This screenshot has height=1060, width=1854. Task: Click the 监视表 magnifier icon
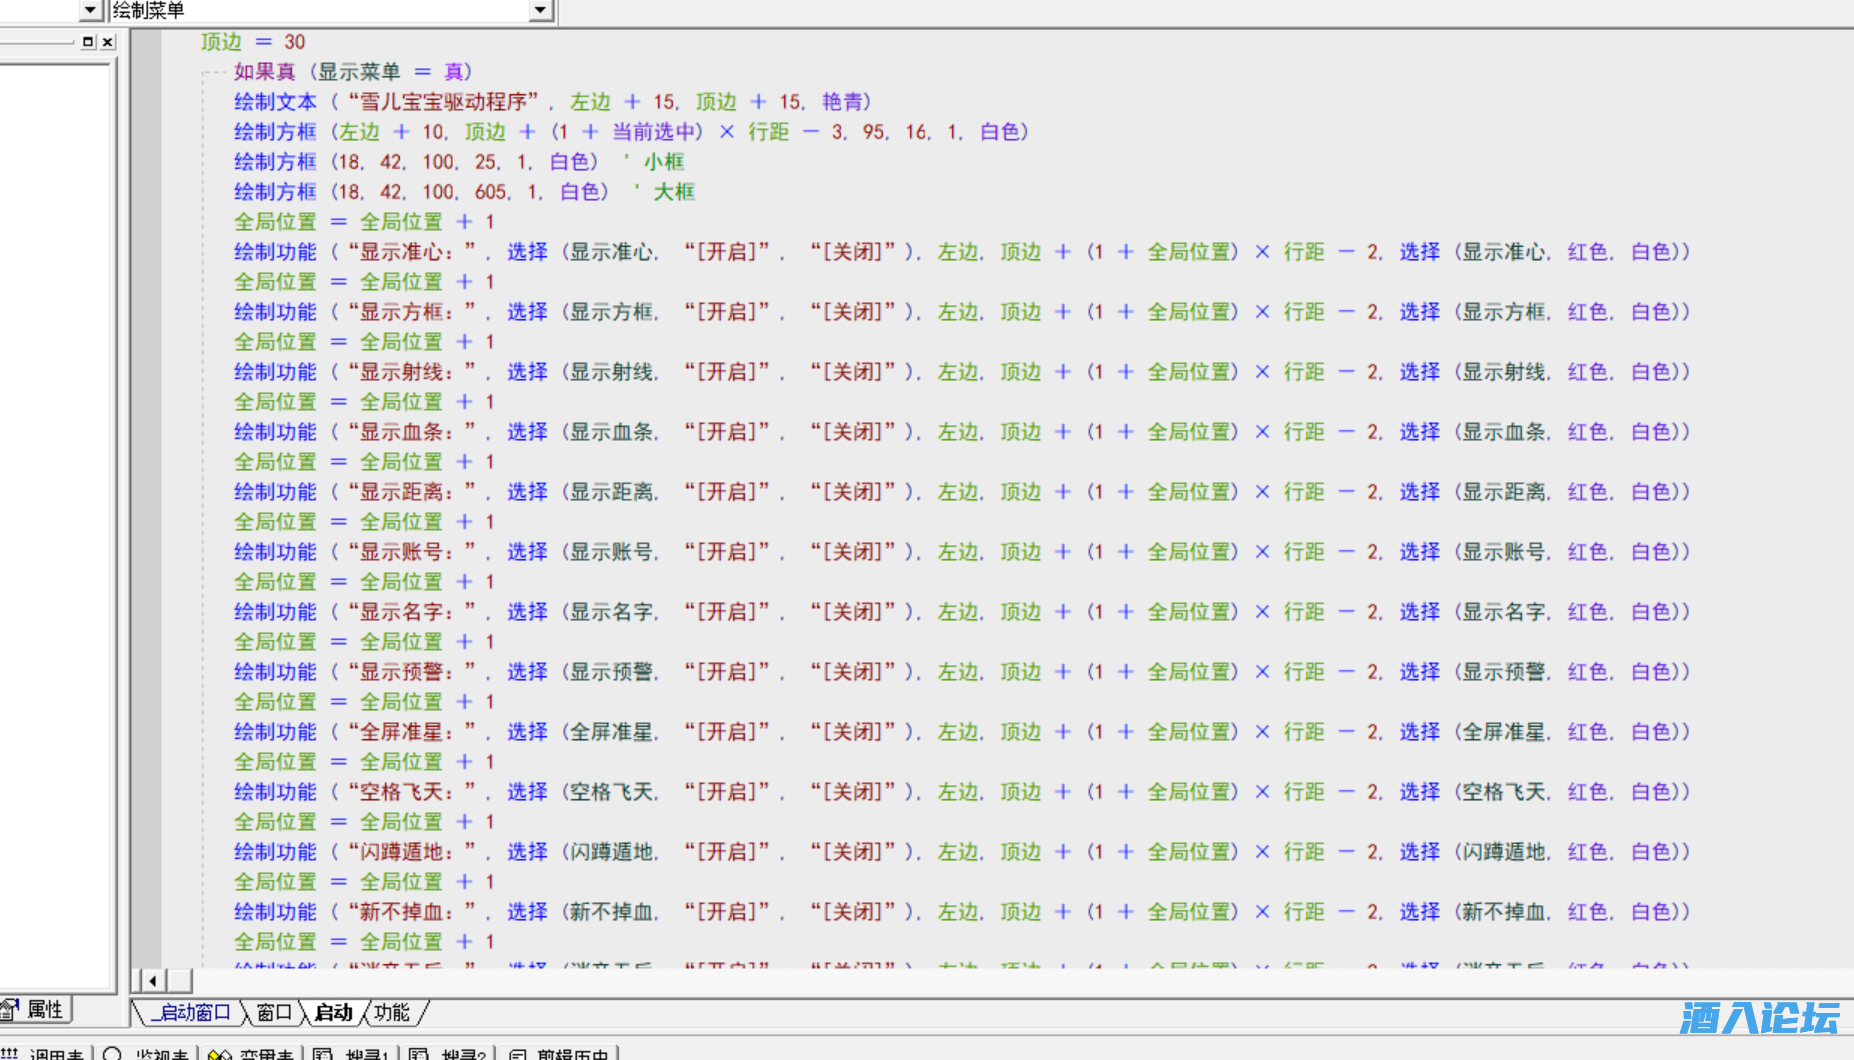coord(113,1054)
